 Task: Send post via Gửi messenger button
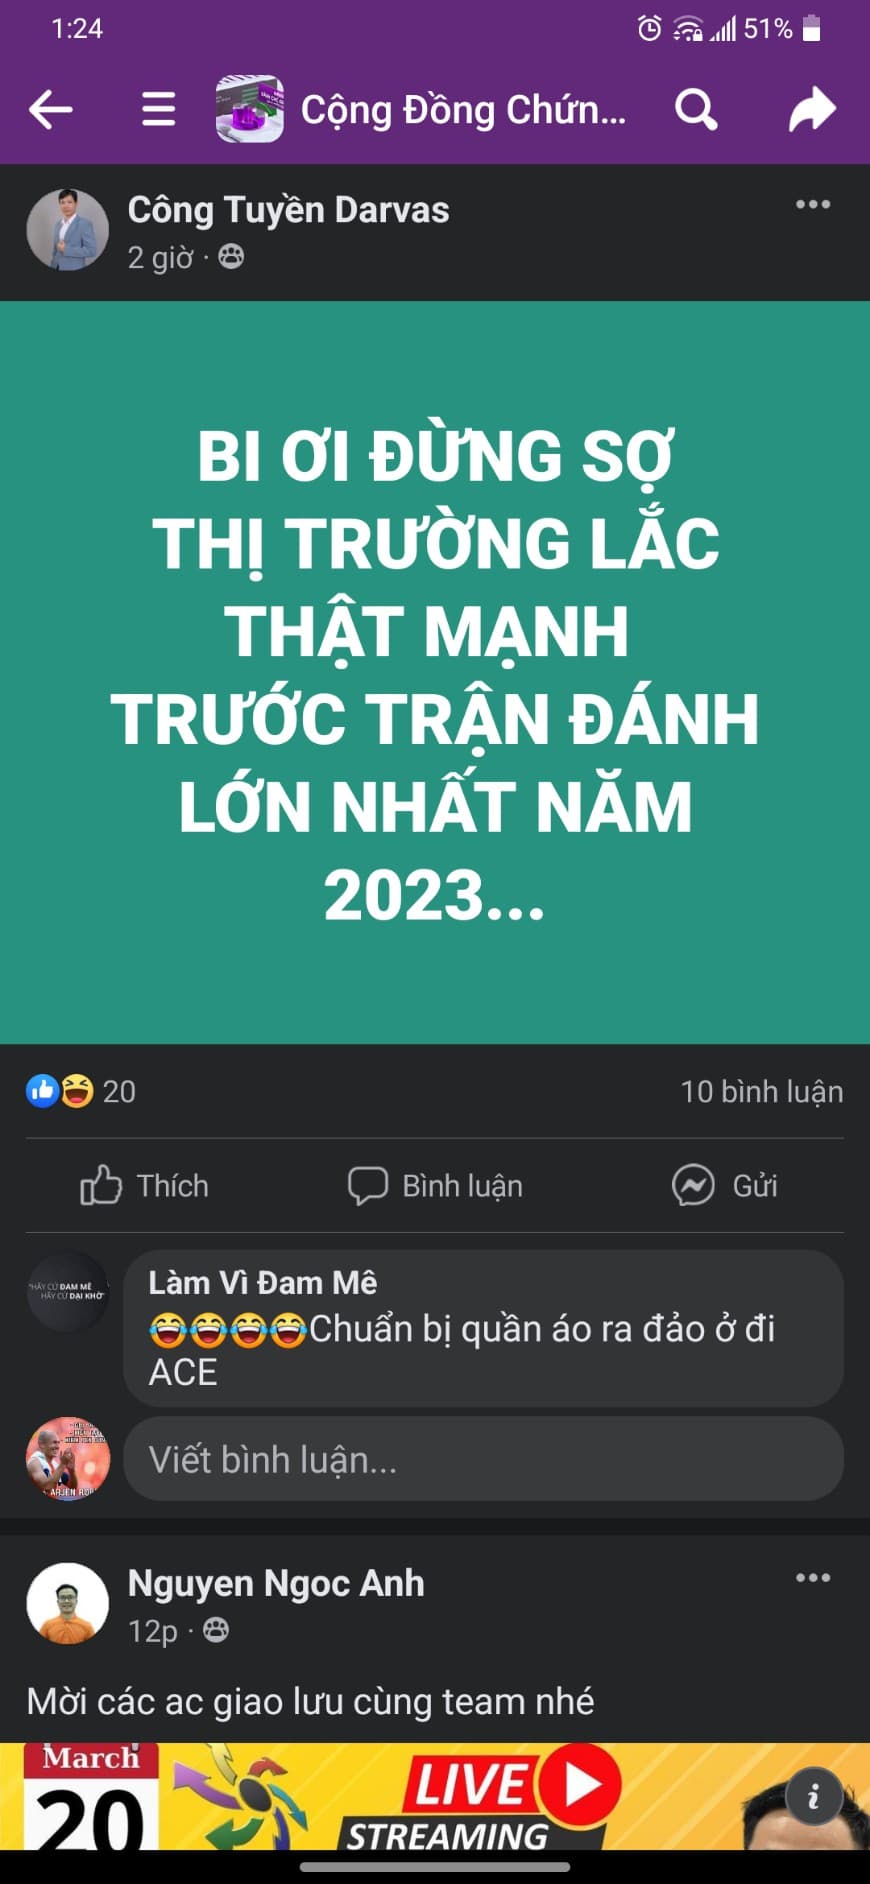point(725,1185)
